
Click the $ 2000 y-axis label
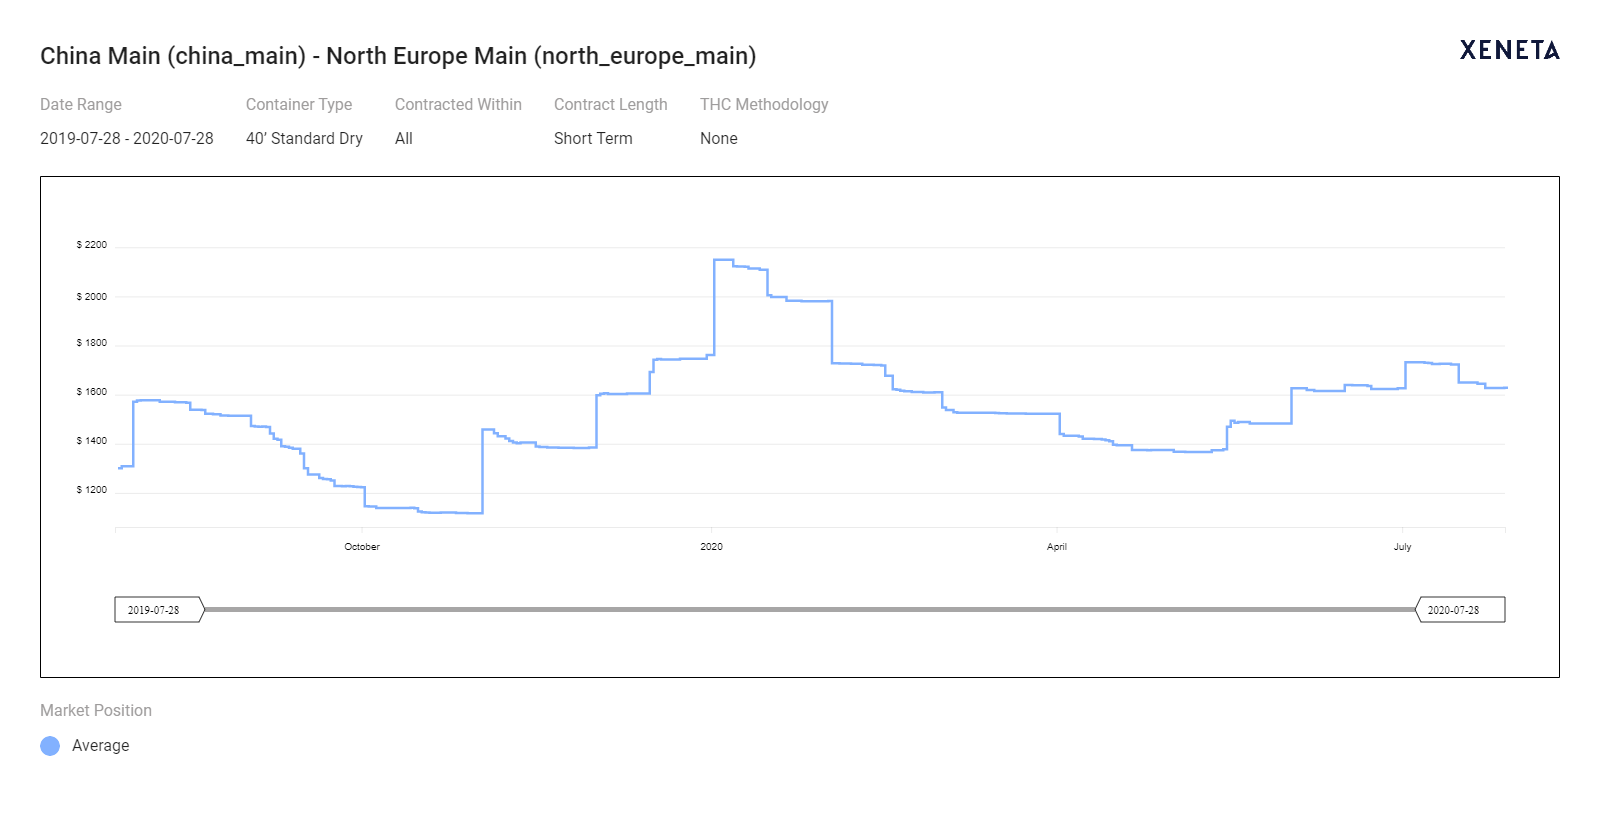(92, 297)
